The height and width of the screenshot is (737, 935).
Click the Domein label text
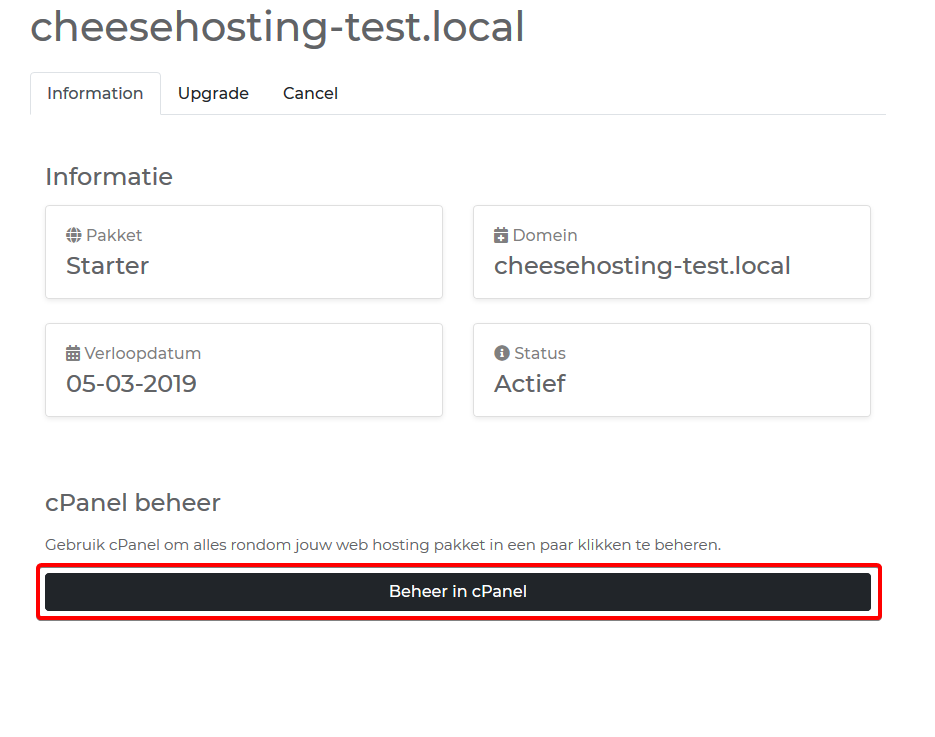point(545,236)
